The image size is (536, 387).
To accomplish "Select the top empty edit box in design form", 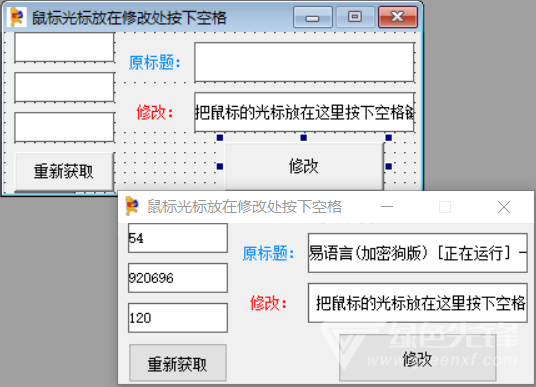I will click(64, 47).
